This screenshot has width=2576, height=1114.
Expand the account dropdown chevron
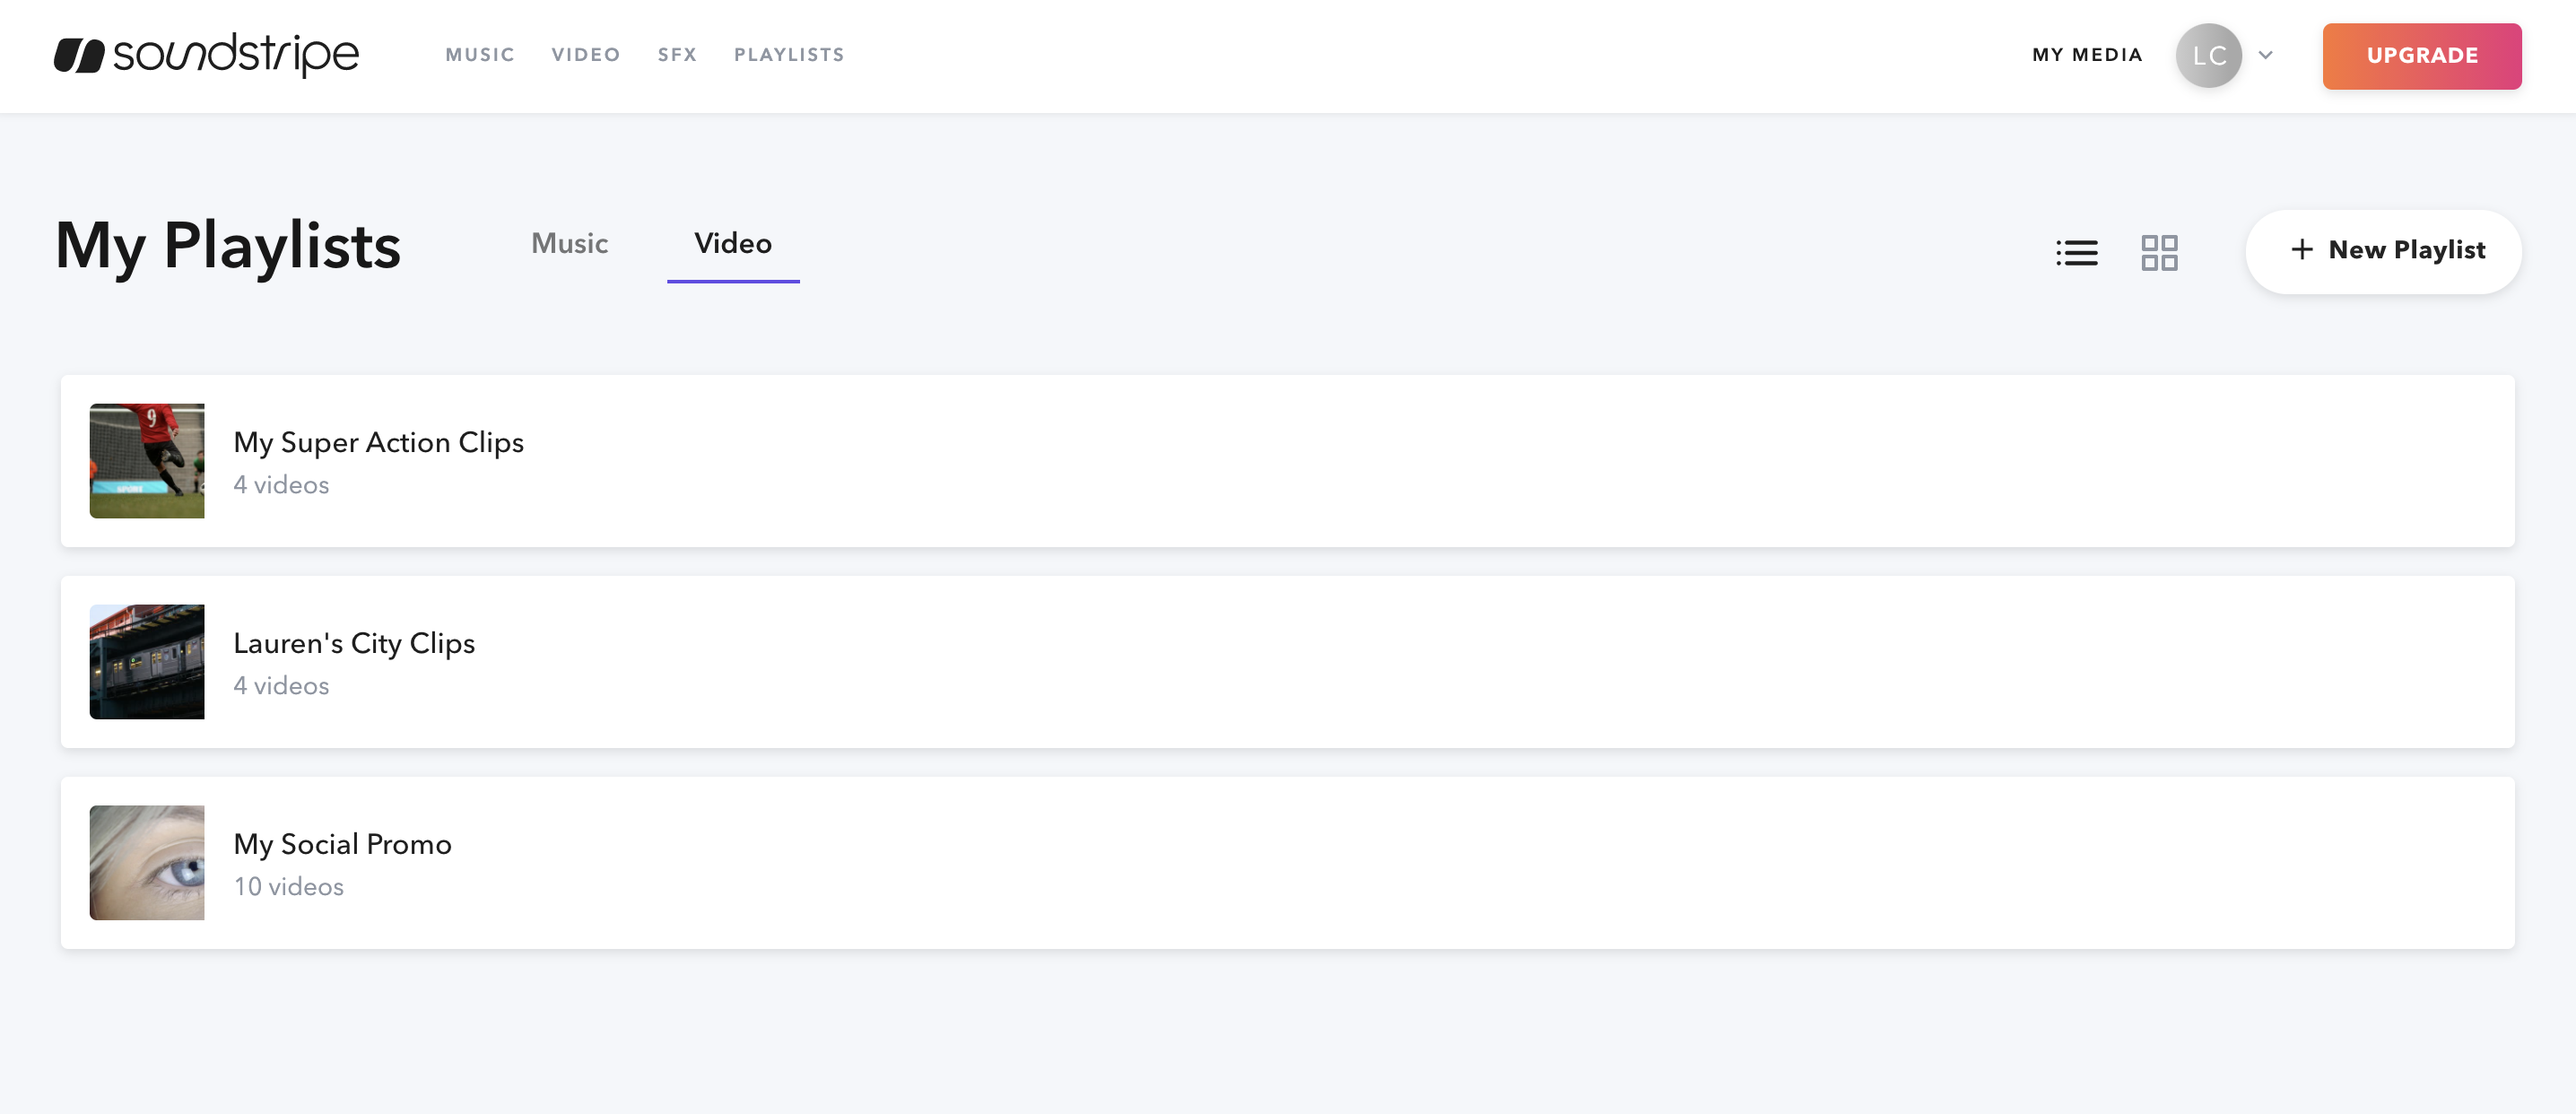point(2265,56)
